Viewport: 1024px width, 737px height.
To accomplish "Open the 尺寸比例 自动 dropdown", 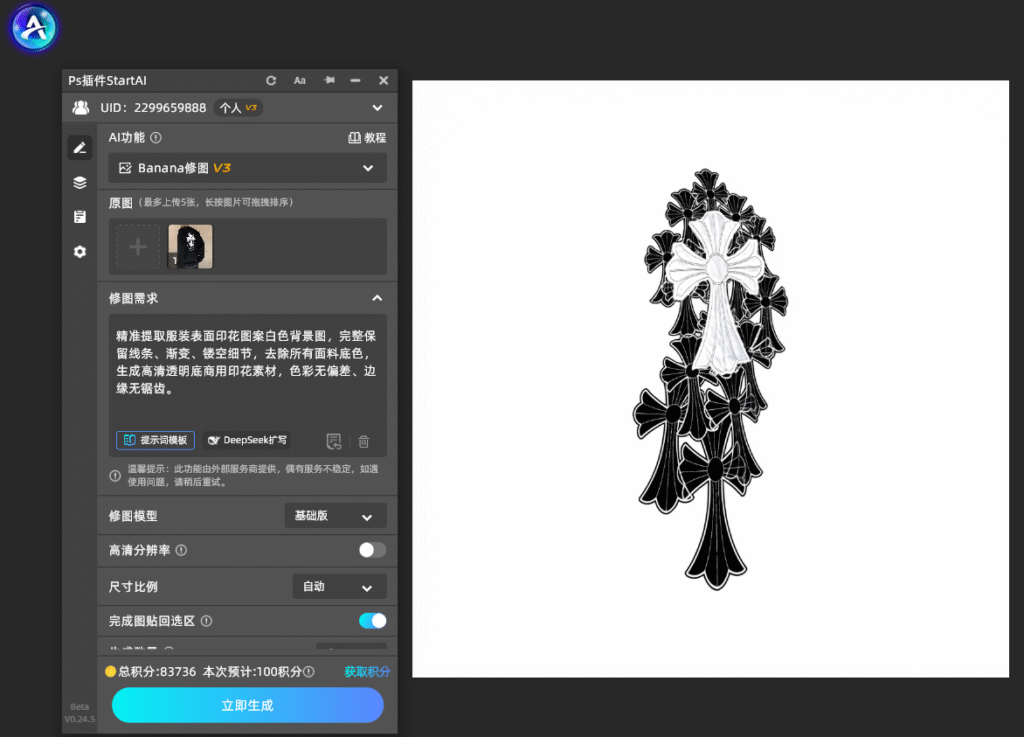I will click(x=340, y=586).
